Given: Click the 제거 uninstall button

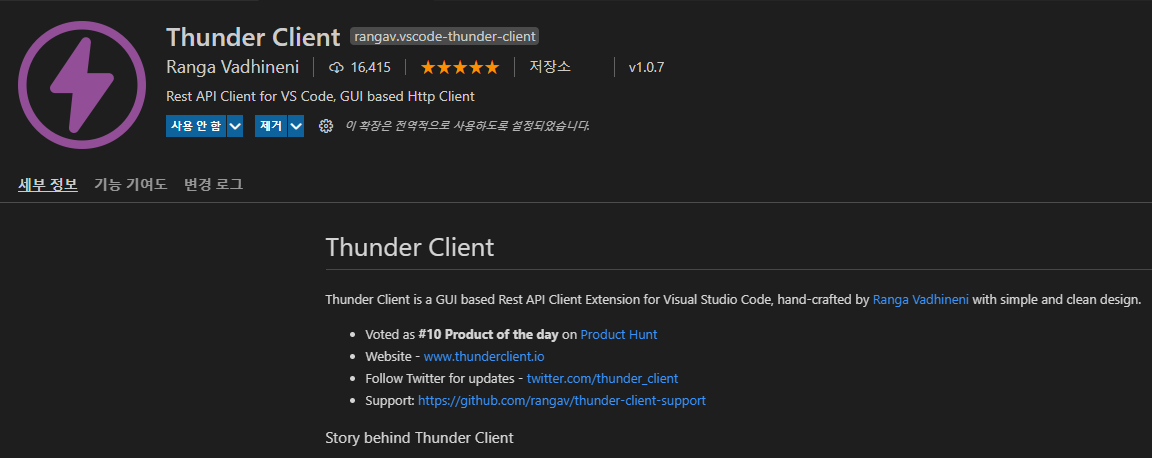Looking at the screenshot, I should coord(271,126).
